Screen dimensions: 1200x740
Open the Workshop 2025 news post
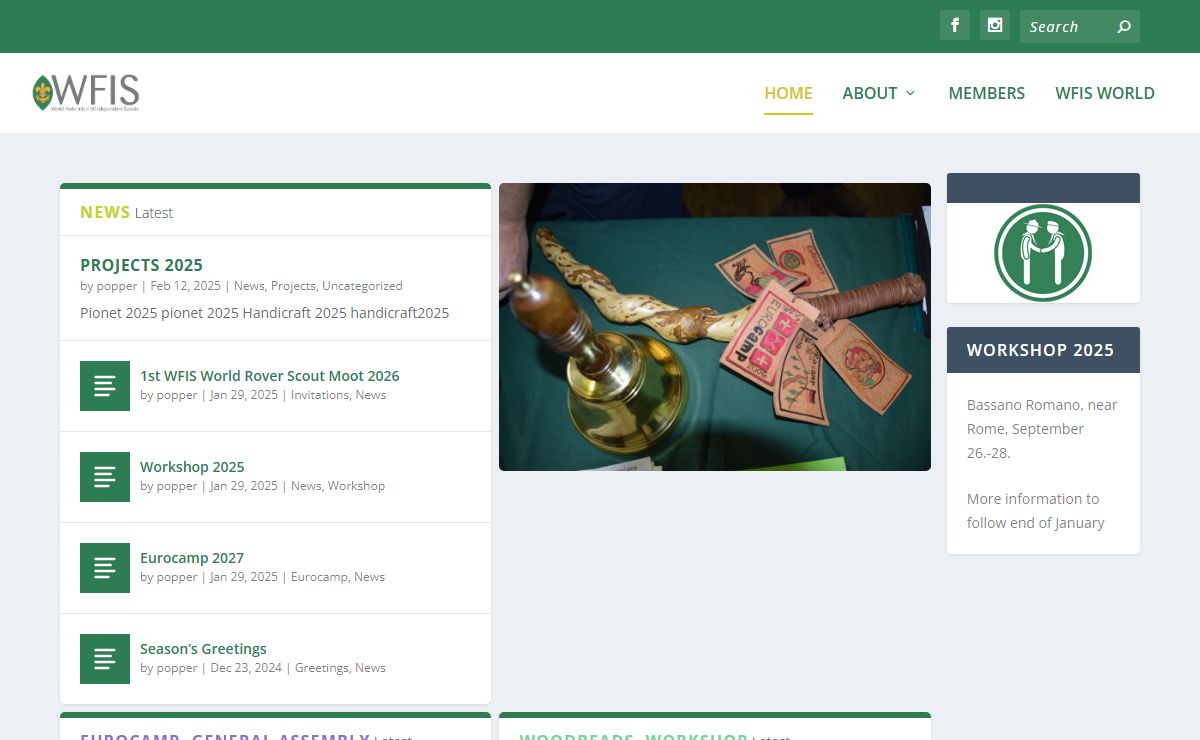click(x=192, y=467)
